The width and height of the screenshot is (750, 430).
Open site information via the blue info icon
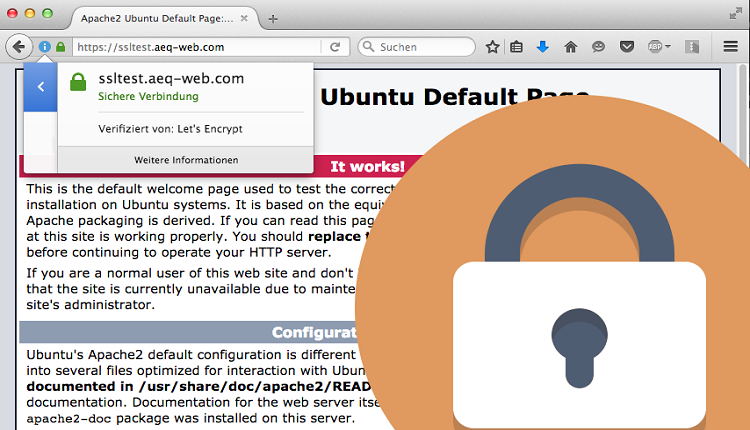(x=44, y=47)
